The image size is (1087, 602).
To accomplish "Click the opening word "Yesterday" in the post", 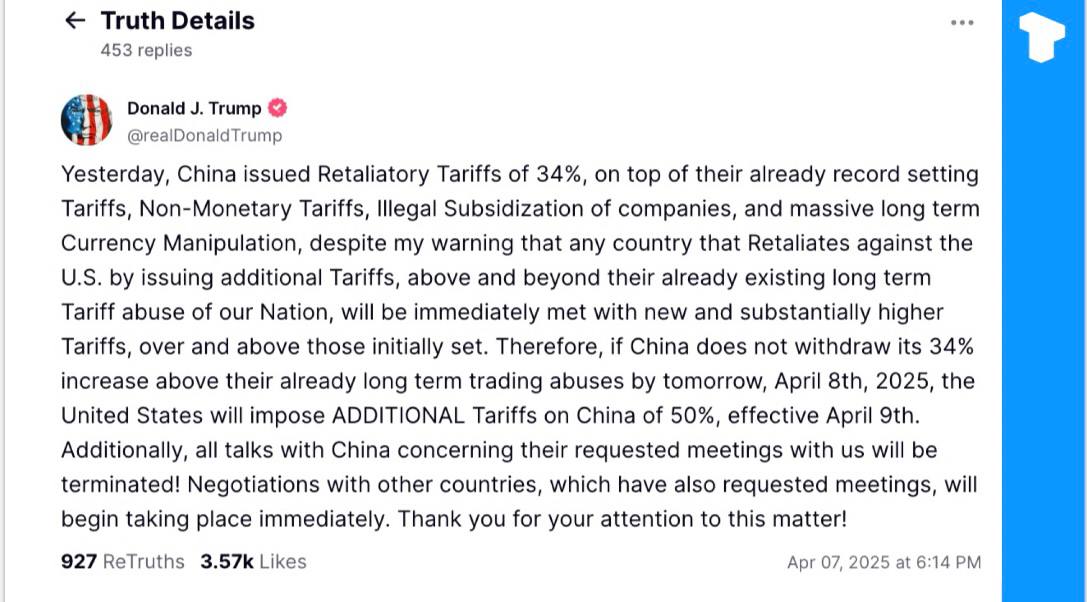I will (113, 174).
